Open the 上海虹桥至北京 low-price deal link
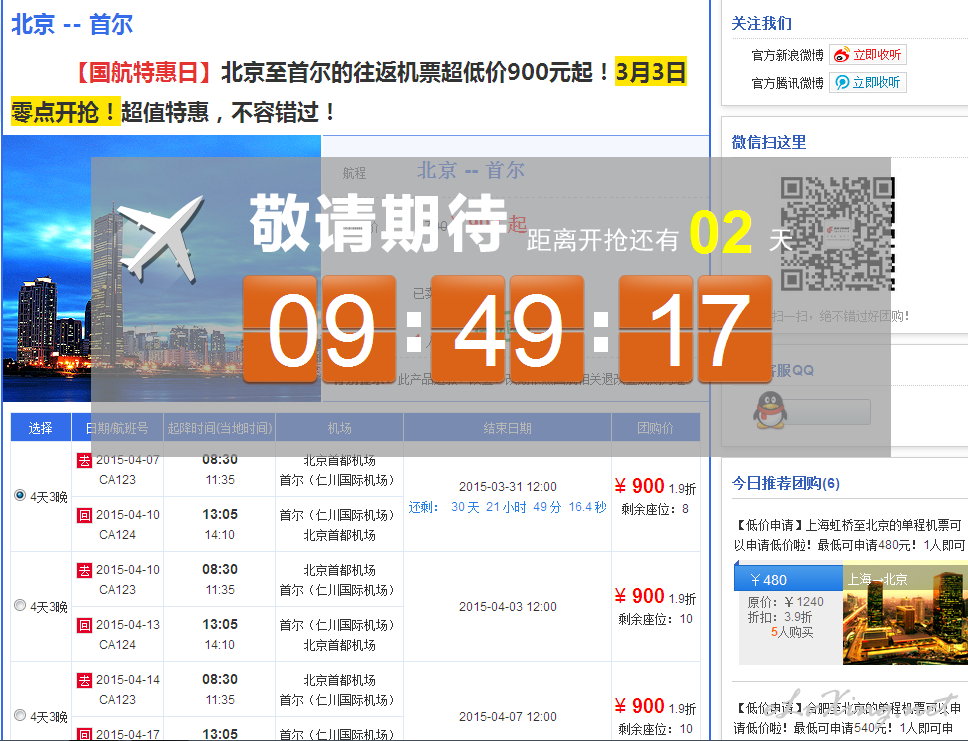 pyautogui.click(x=849, y=535)
